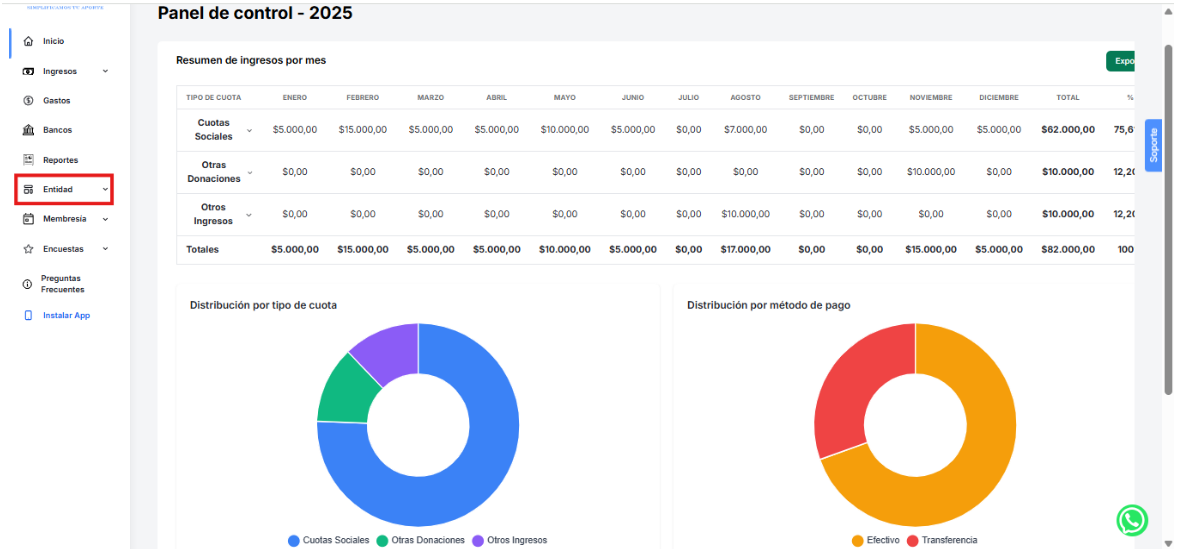Click the Bancos building icon
Screen dimensions: 1180x558
28,130
